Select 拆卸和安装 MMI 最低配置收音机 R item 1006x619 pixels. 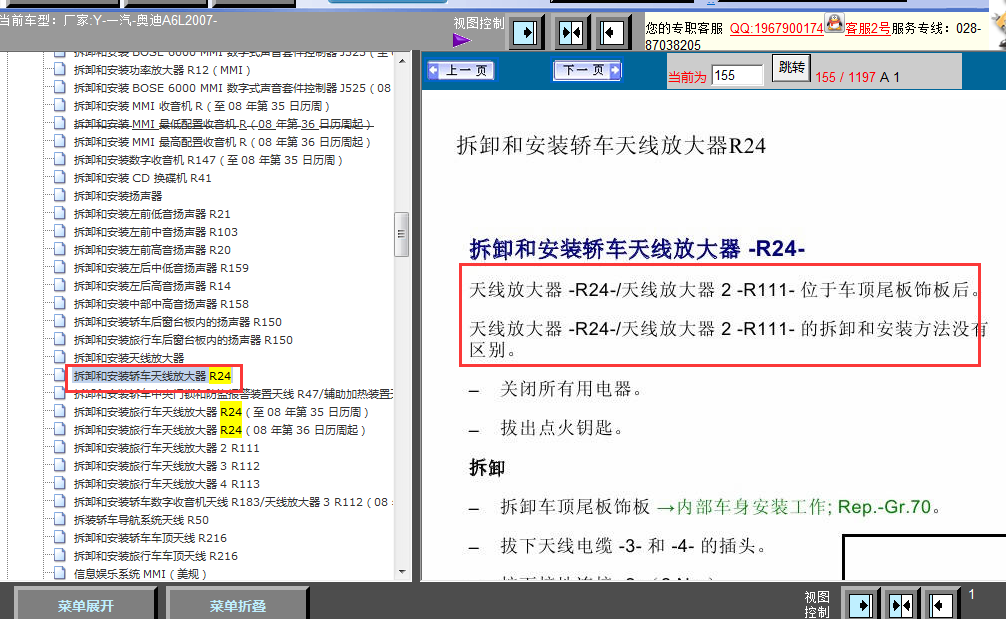point(223,124)
